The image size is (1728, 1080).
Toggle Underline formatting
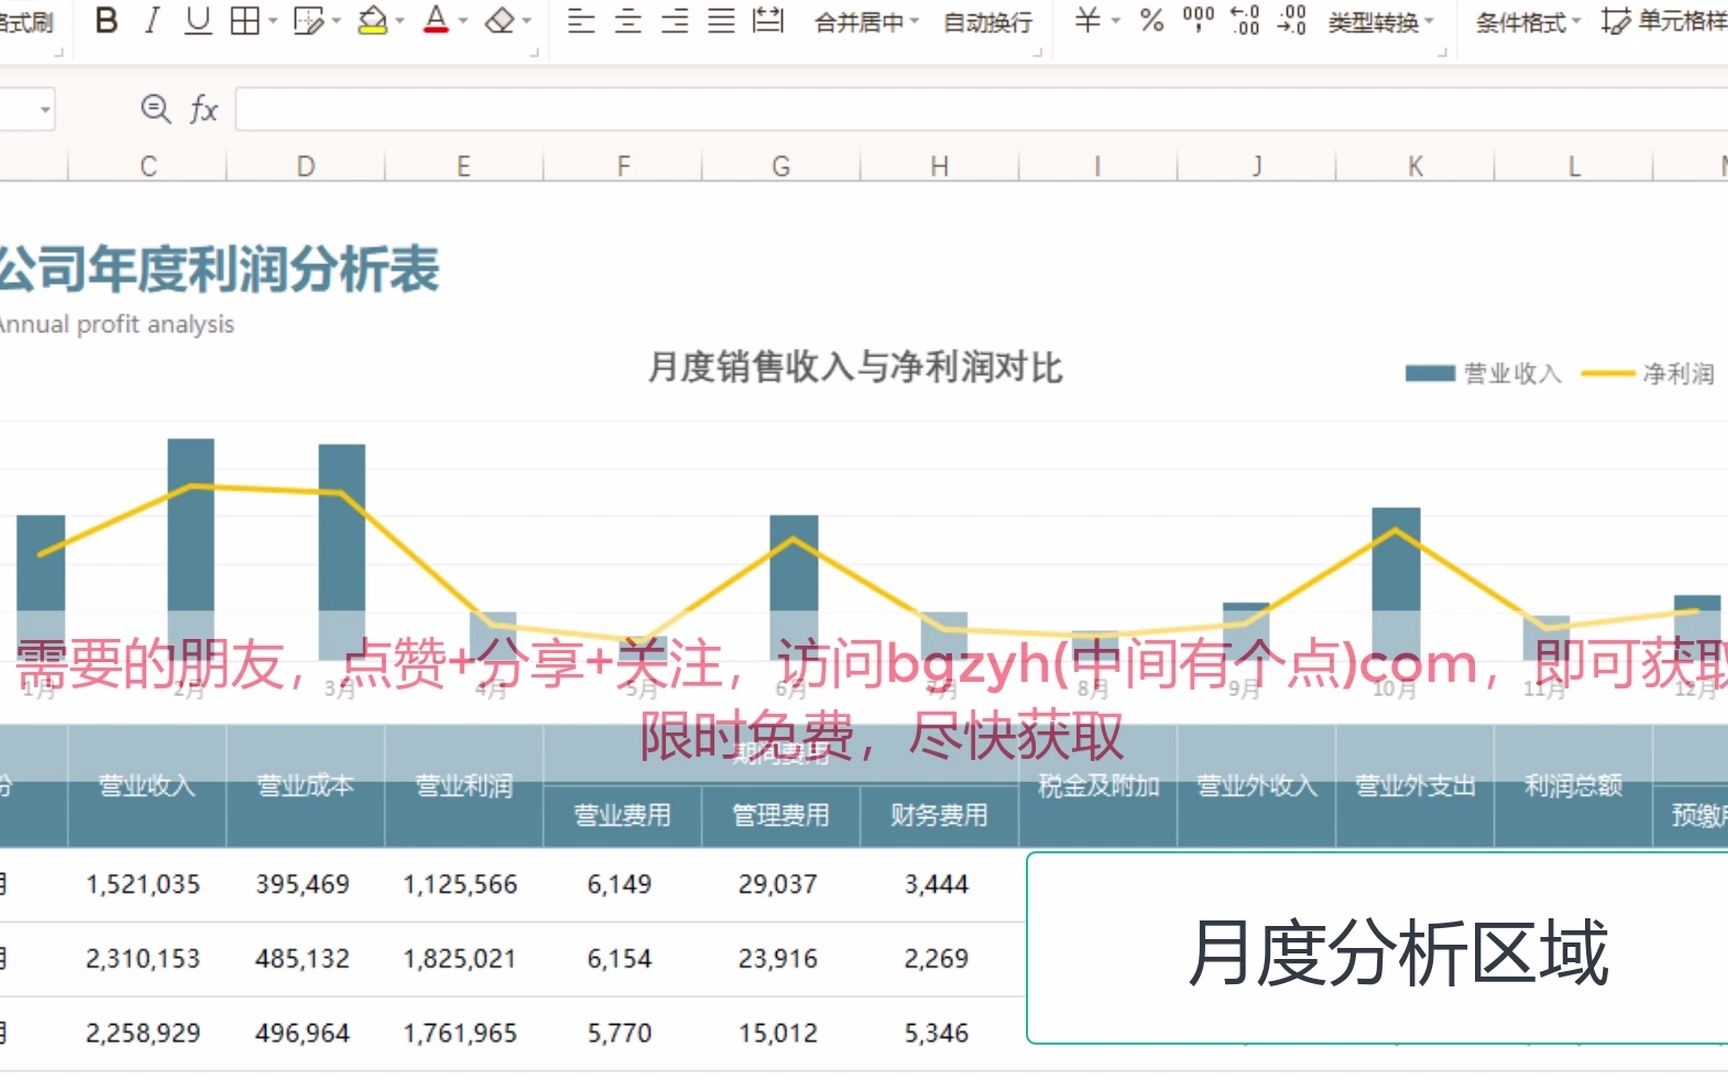(198, 20)
